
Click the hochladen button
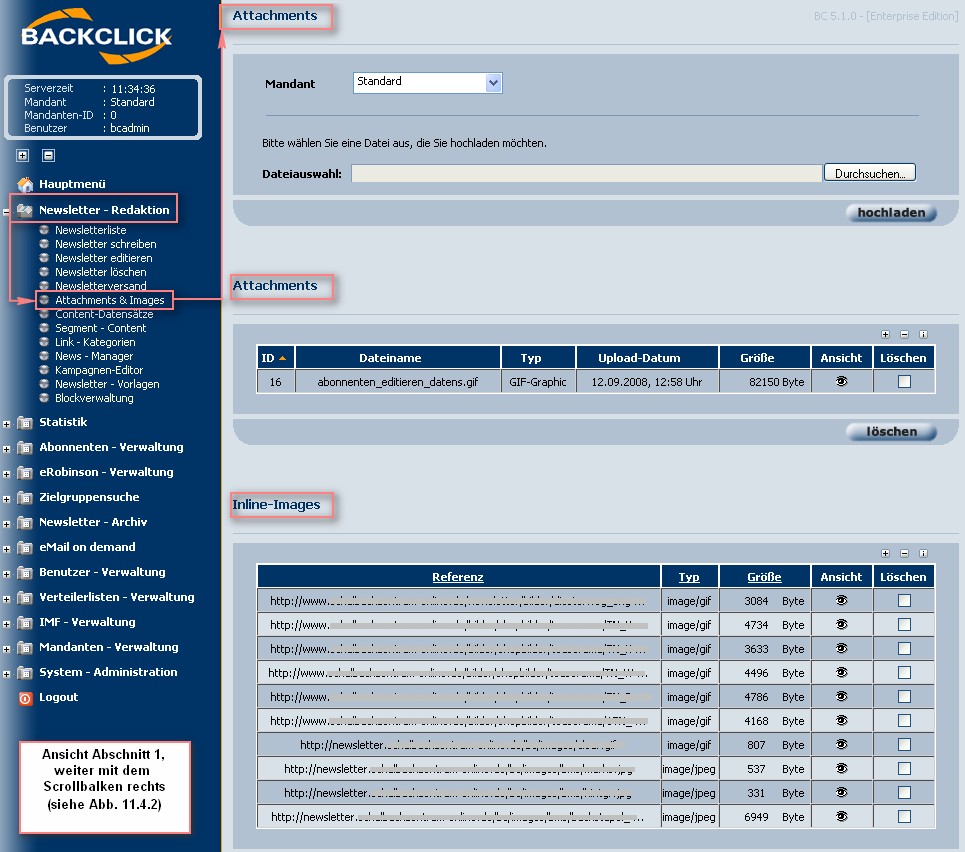891,213
